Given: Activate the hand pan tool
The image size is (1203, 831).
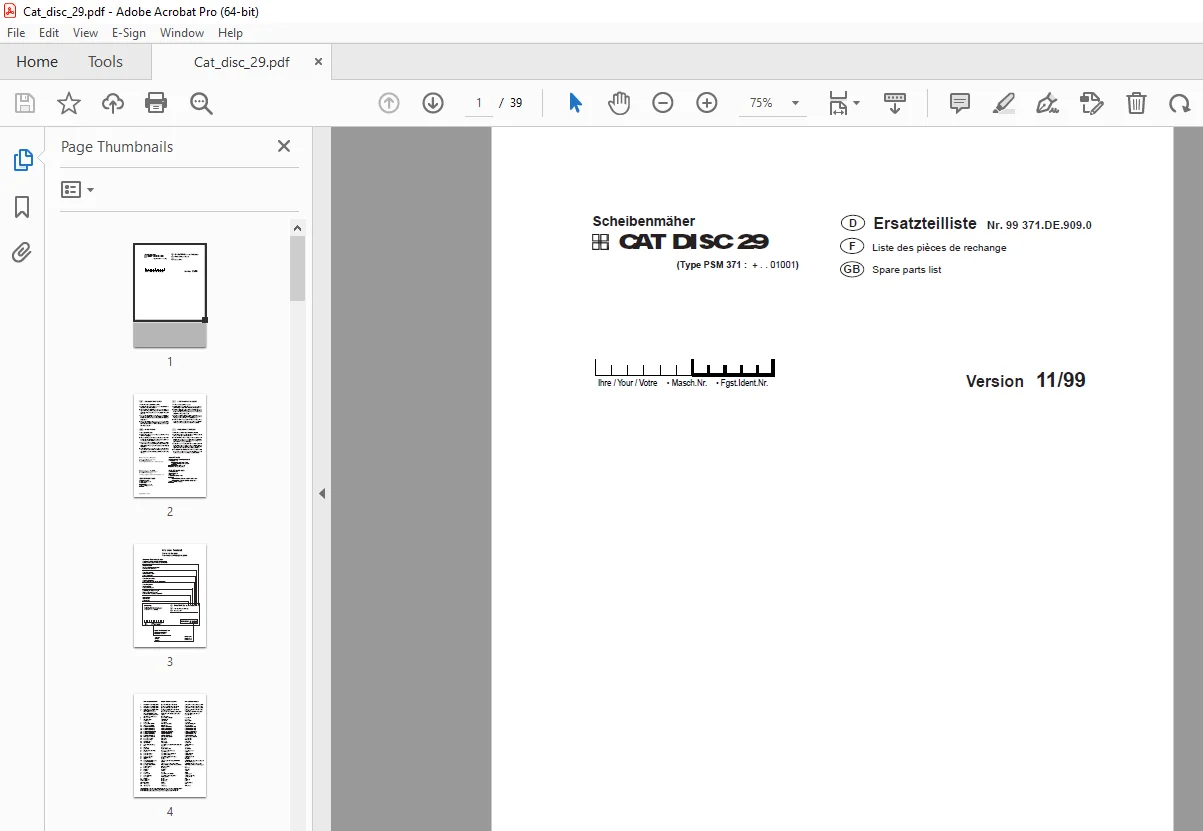Looking at the screenshot, I should coord(619,103).
